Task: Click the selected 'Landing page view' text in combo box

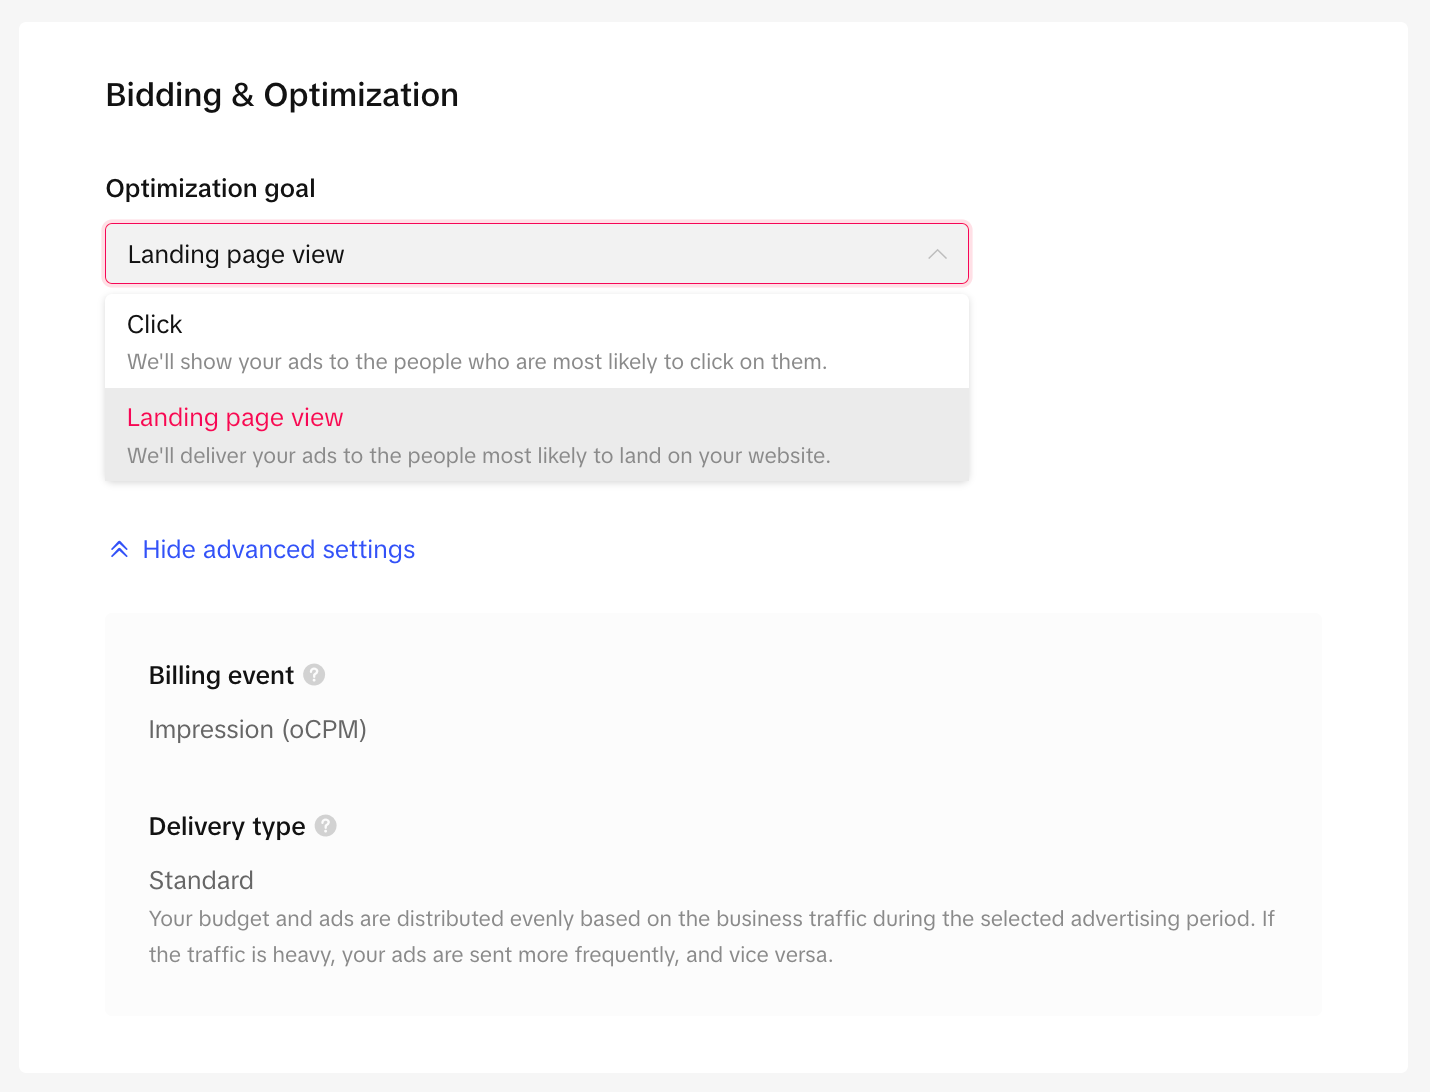Action: [x=236, y=255]
